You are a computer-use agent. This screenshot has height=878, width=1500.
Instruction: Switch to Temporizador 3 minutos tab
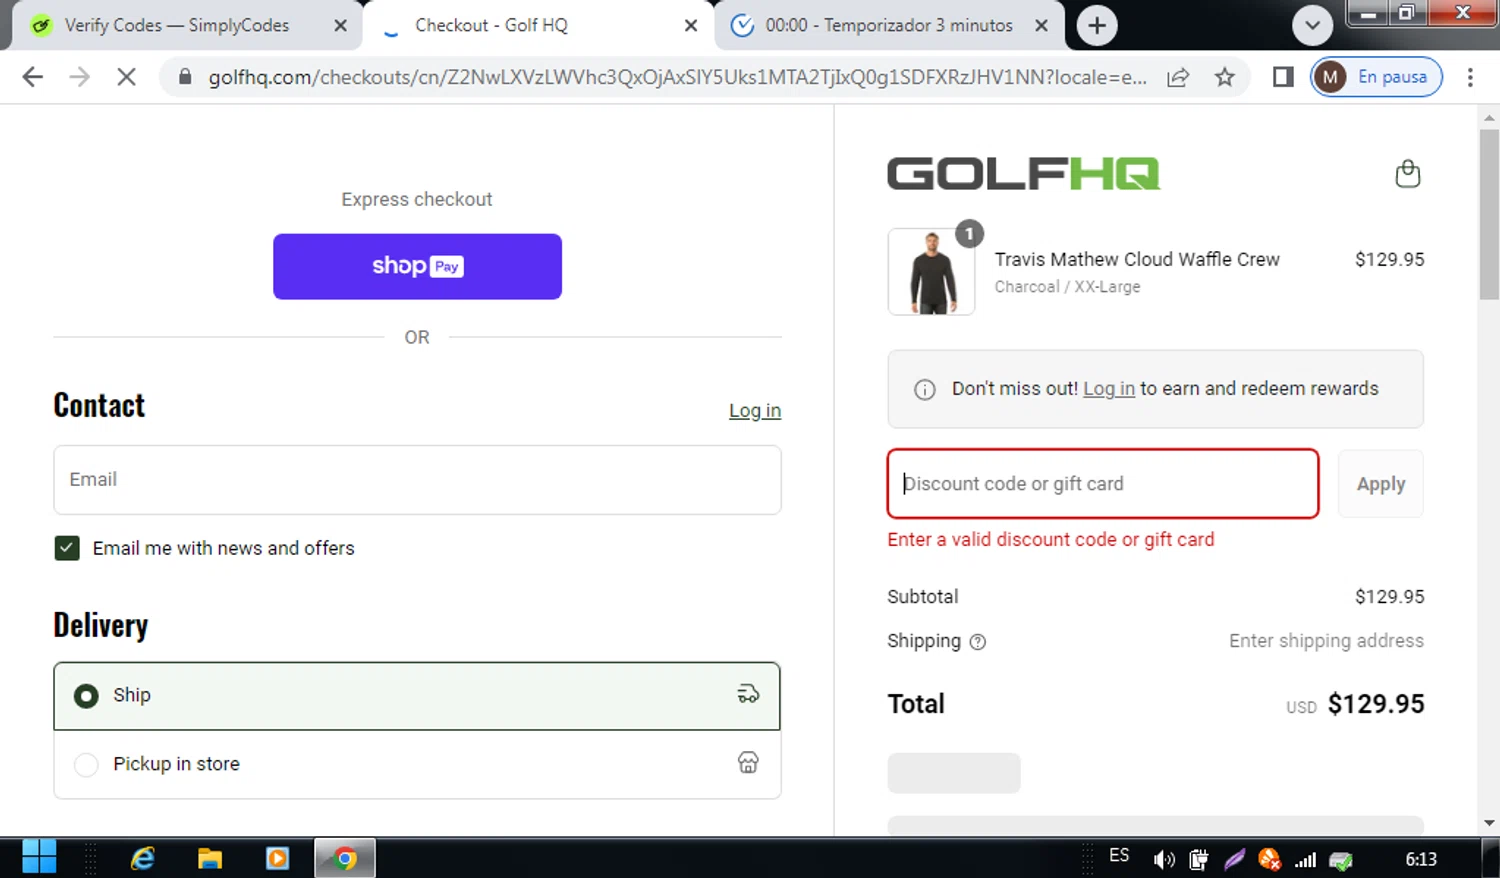(x=889, y=25)
